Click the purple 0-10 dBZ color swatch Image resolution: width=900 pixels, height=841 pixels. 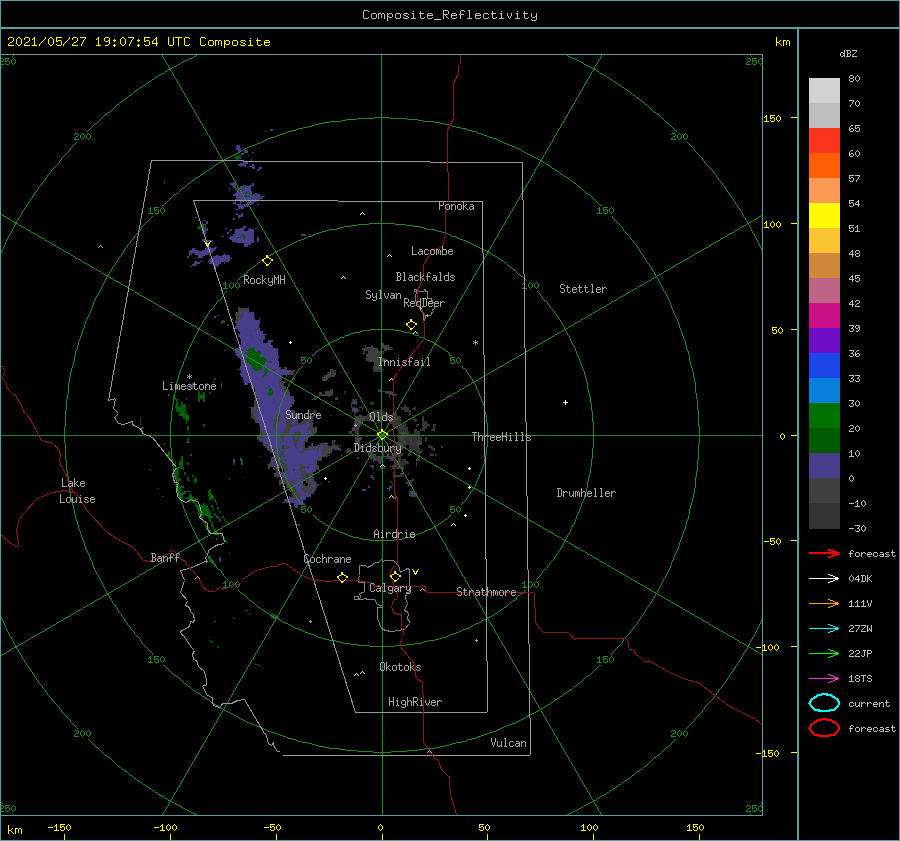pyautogui.click(x=824, y=466)
